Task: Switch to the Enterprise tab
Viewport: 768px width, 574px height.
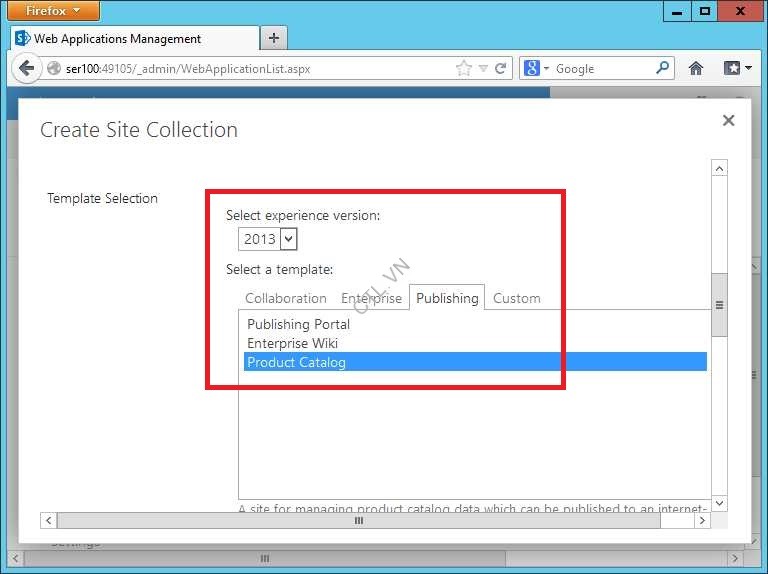Action: click(x=371, y=298)
